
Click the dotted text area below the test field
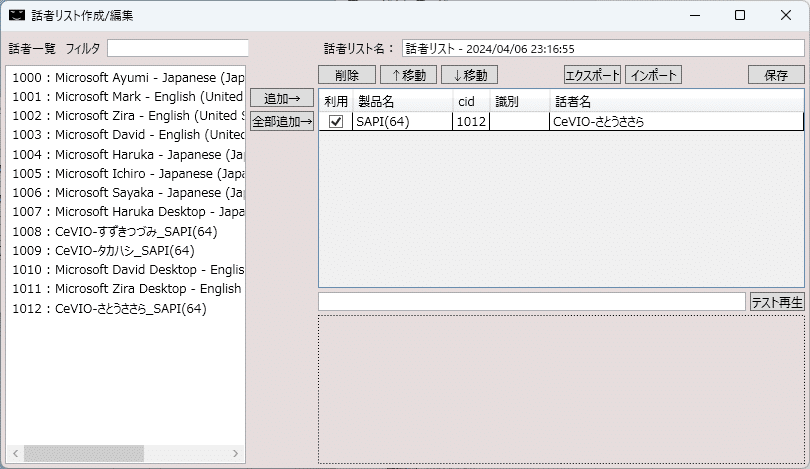coord(562,389)
